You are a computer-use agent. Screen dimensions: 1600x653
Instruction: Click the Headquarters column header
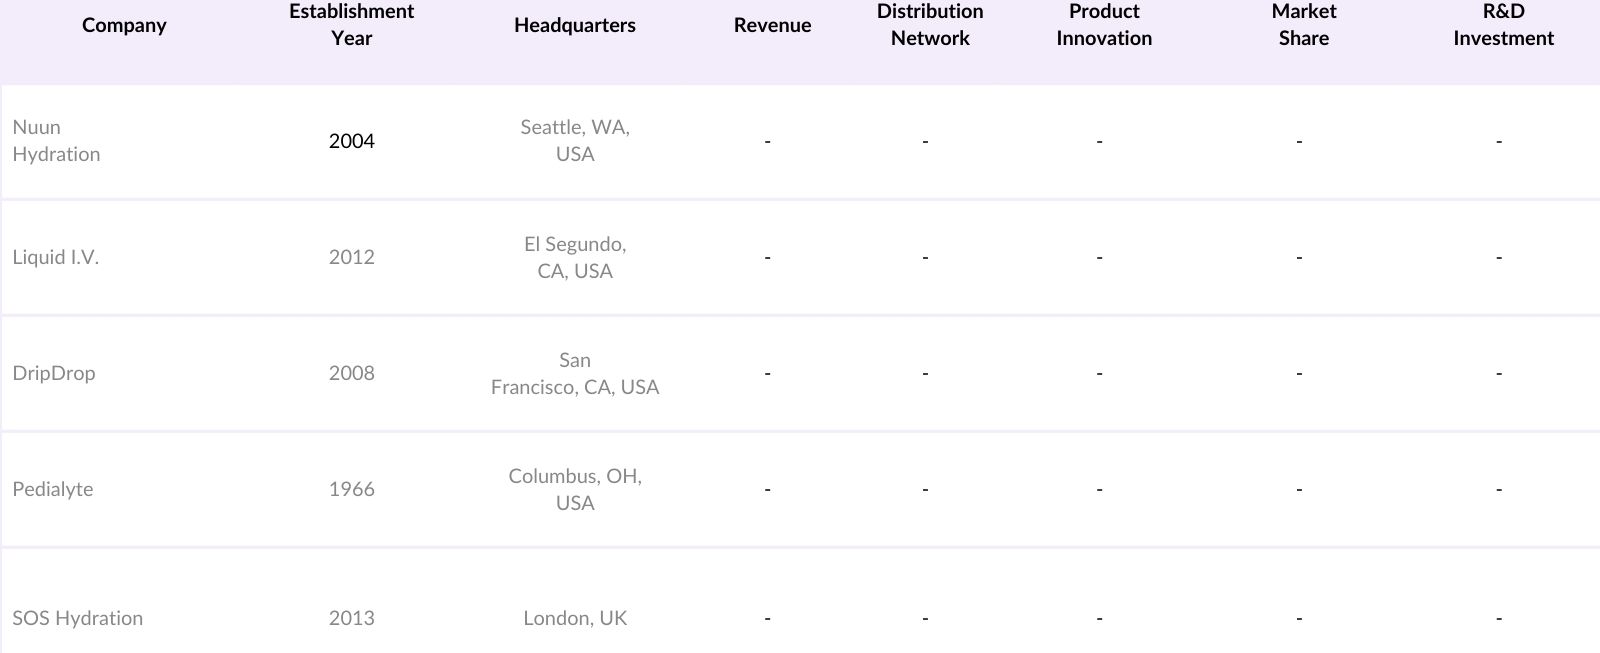[574, 25]
